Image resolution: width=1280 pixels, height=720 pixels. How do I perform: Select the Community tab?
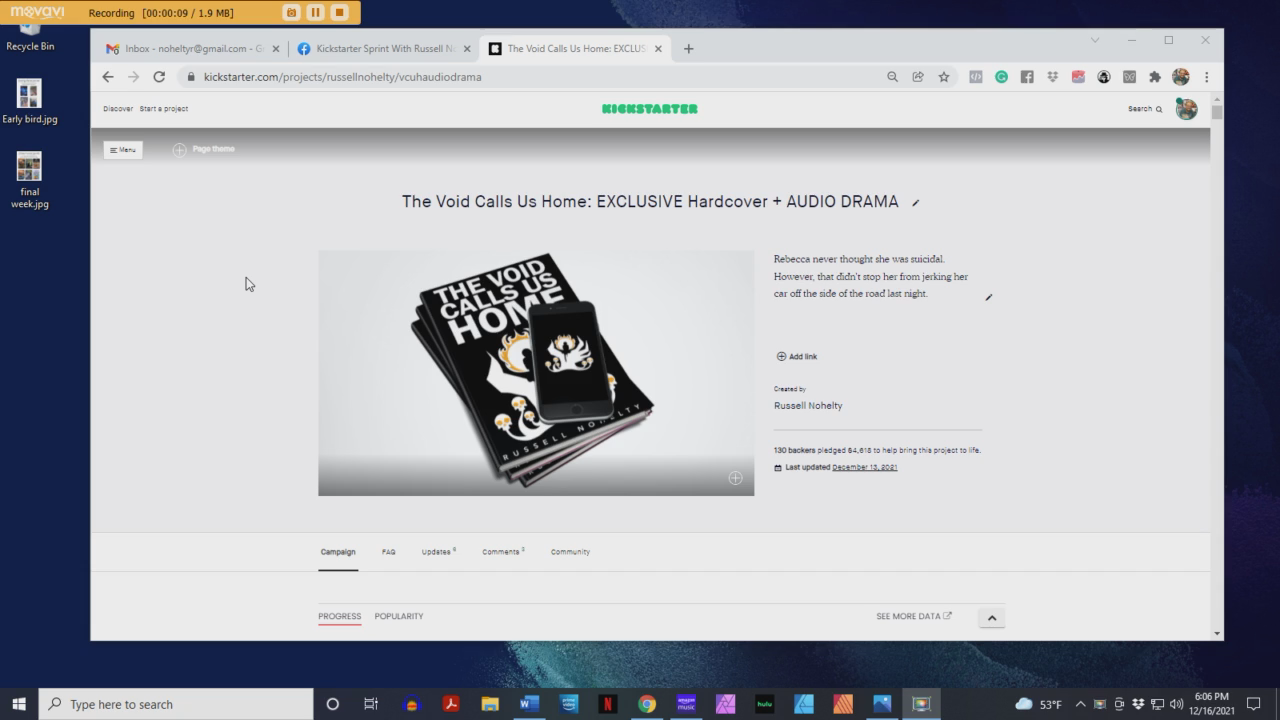(x=570, y=552)
